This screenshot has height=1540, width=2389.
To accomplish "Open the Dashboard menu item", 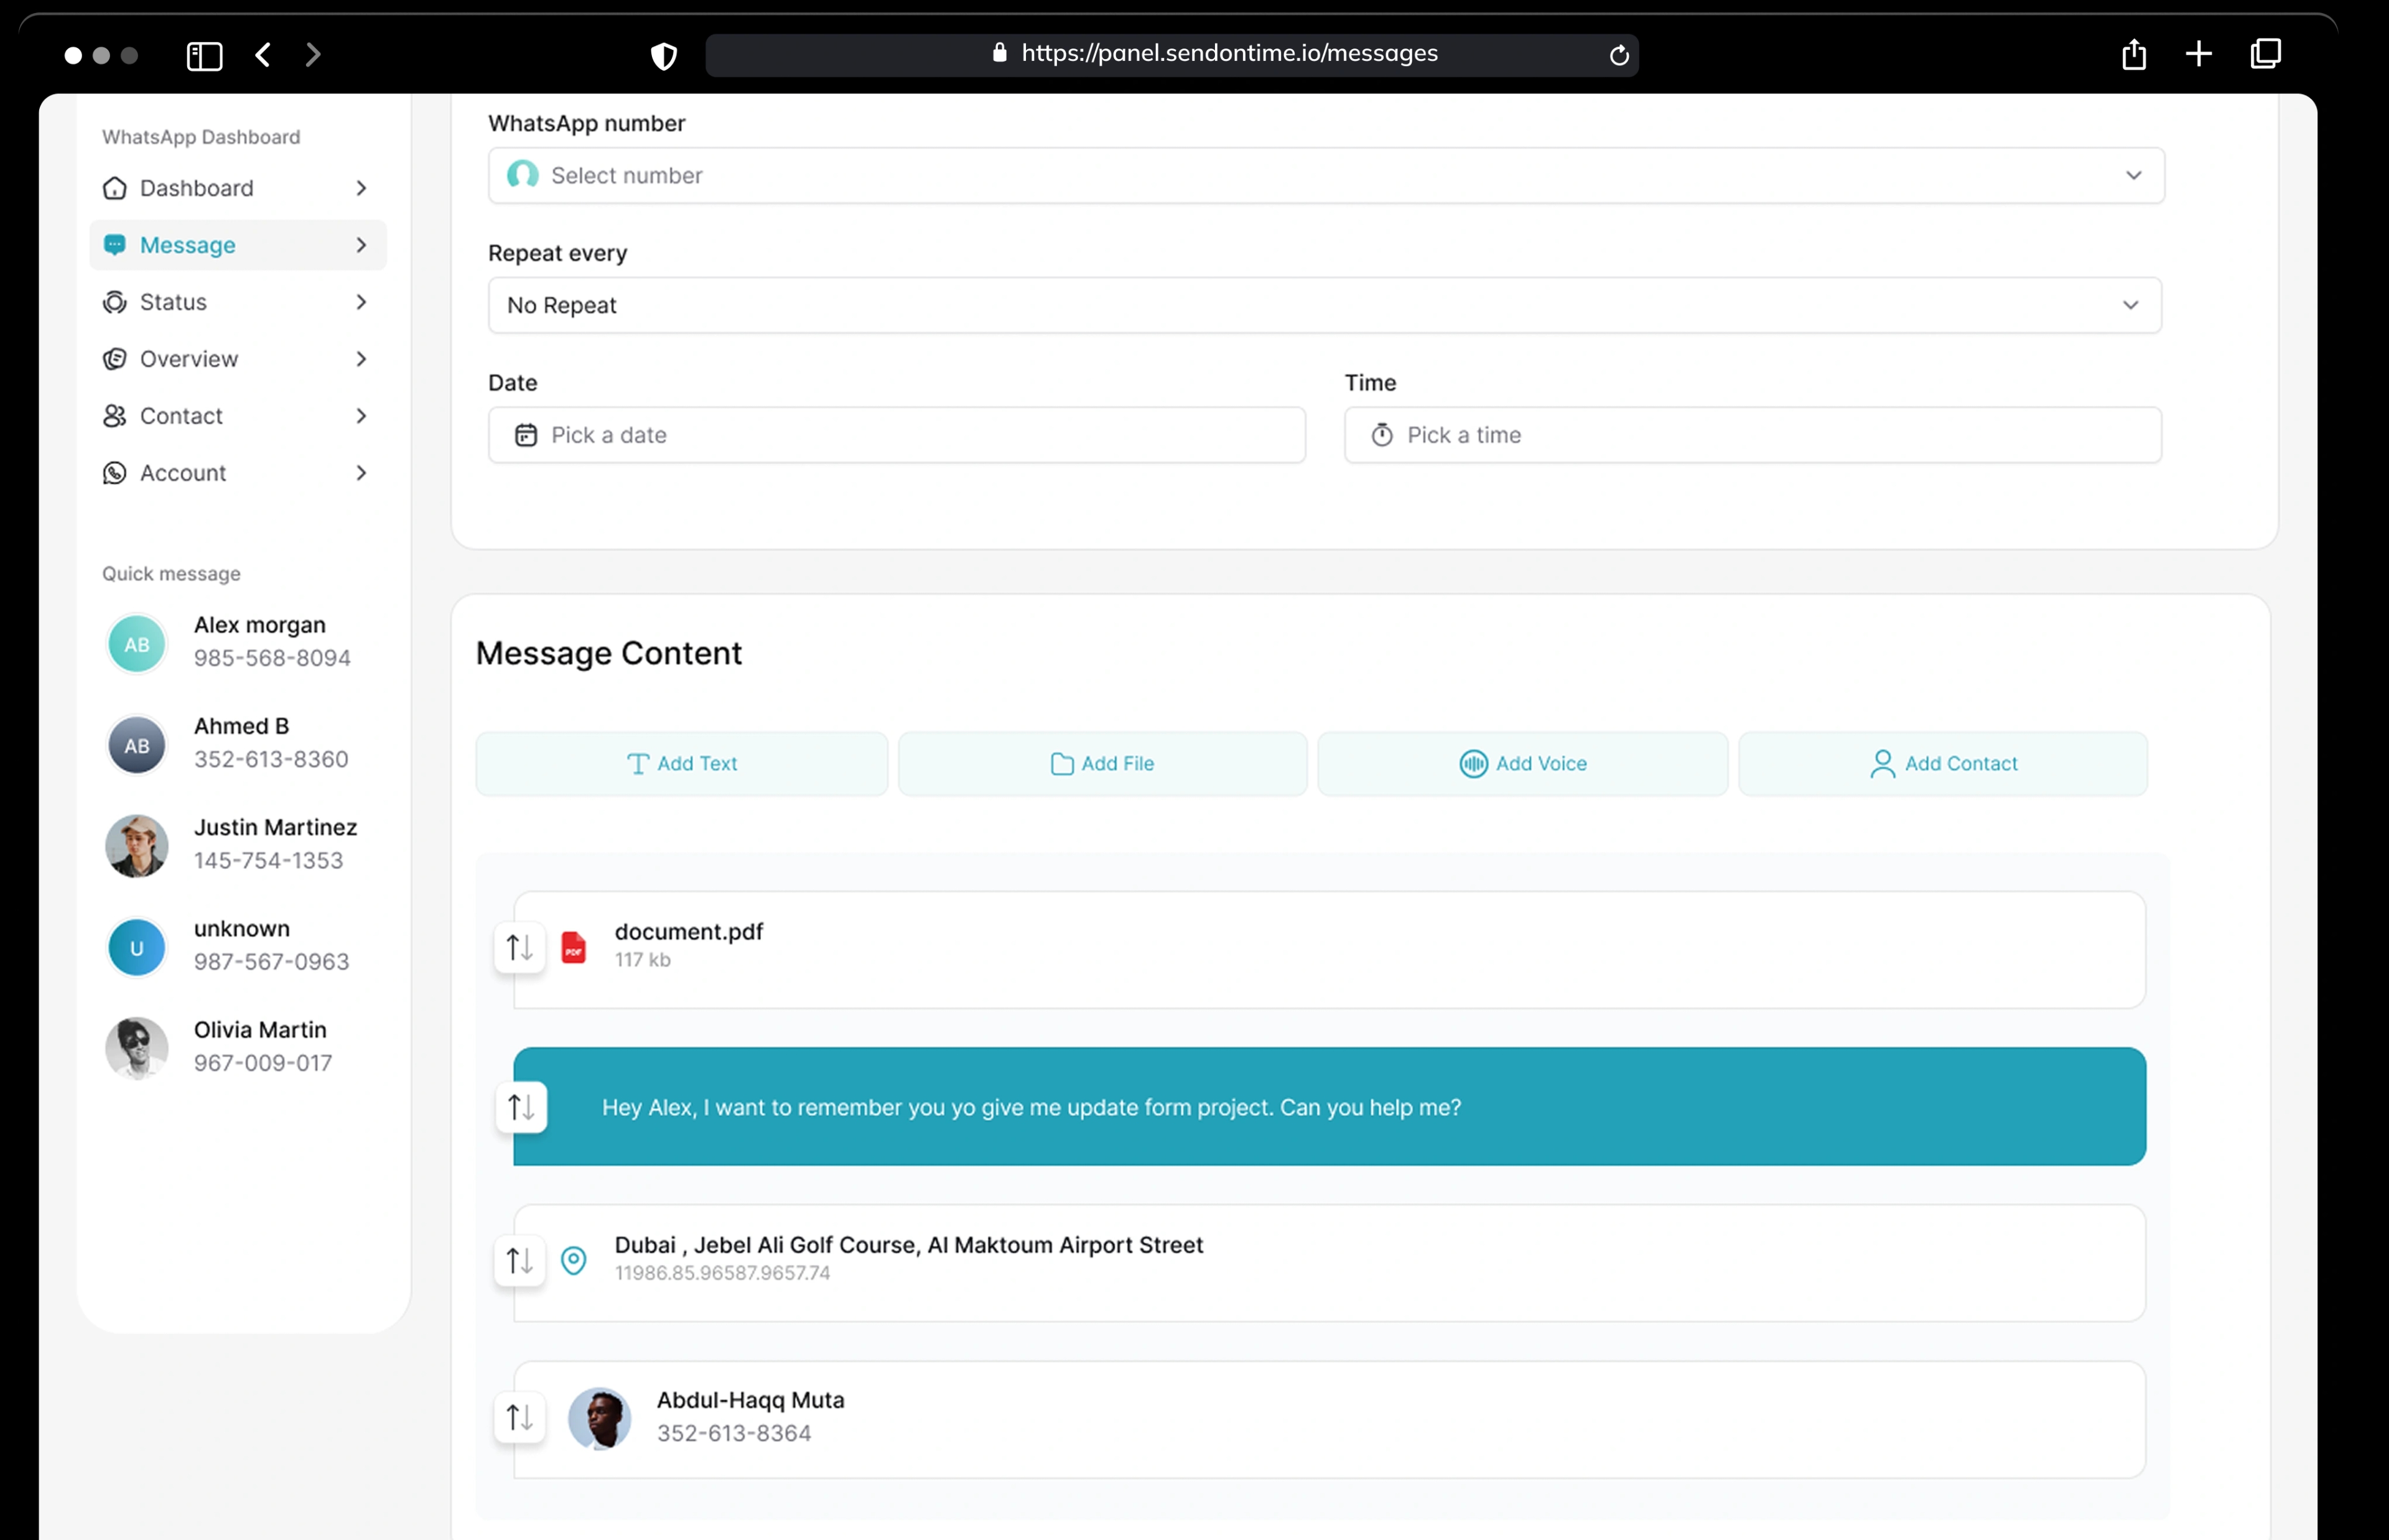I will (238, 188).
